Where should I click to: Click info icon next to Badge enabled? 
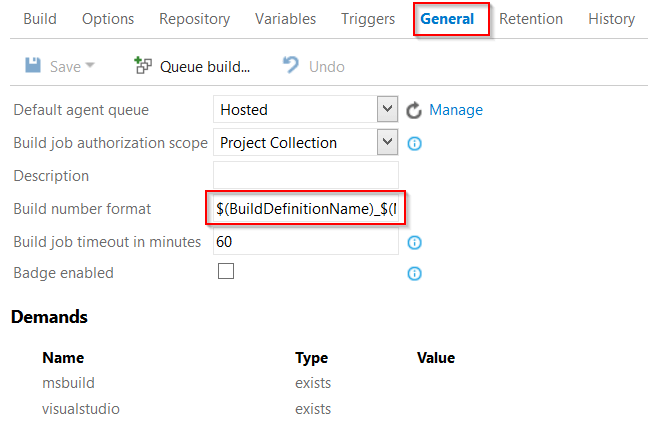[415, 273]
